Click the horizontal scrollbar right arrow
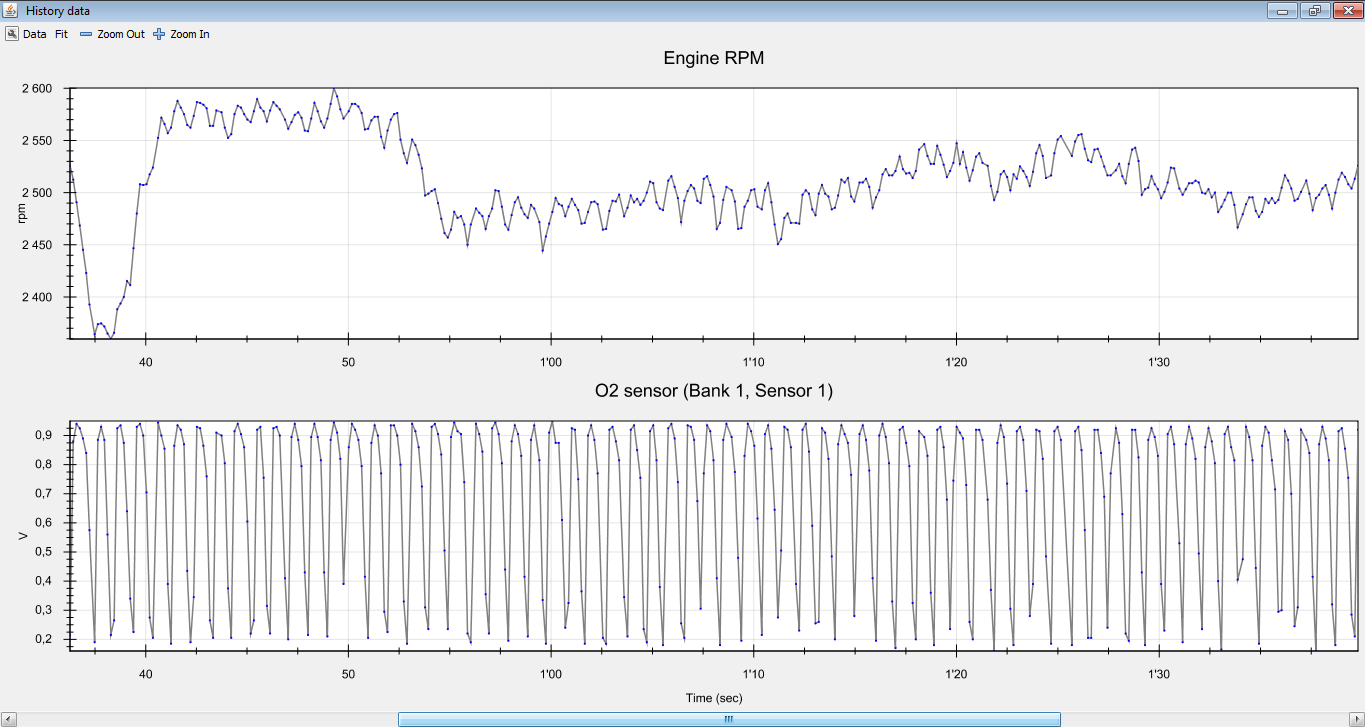The height and width of the screenshot is (727, 1365). [1356, 719]
